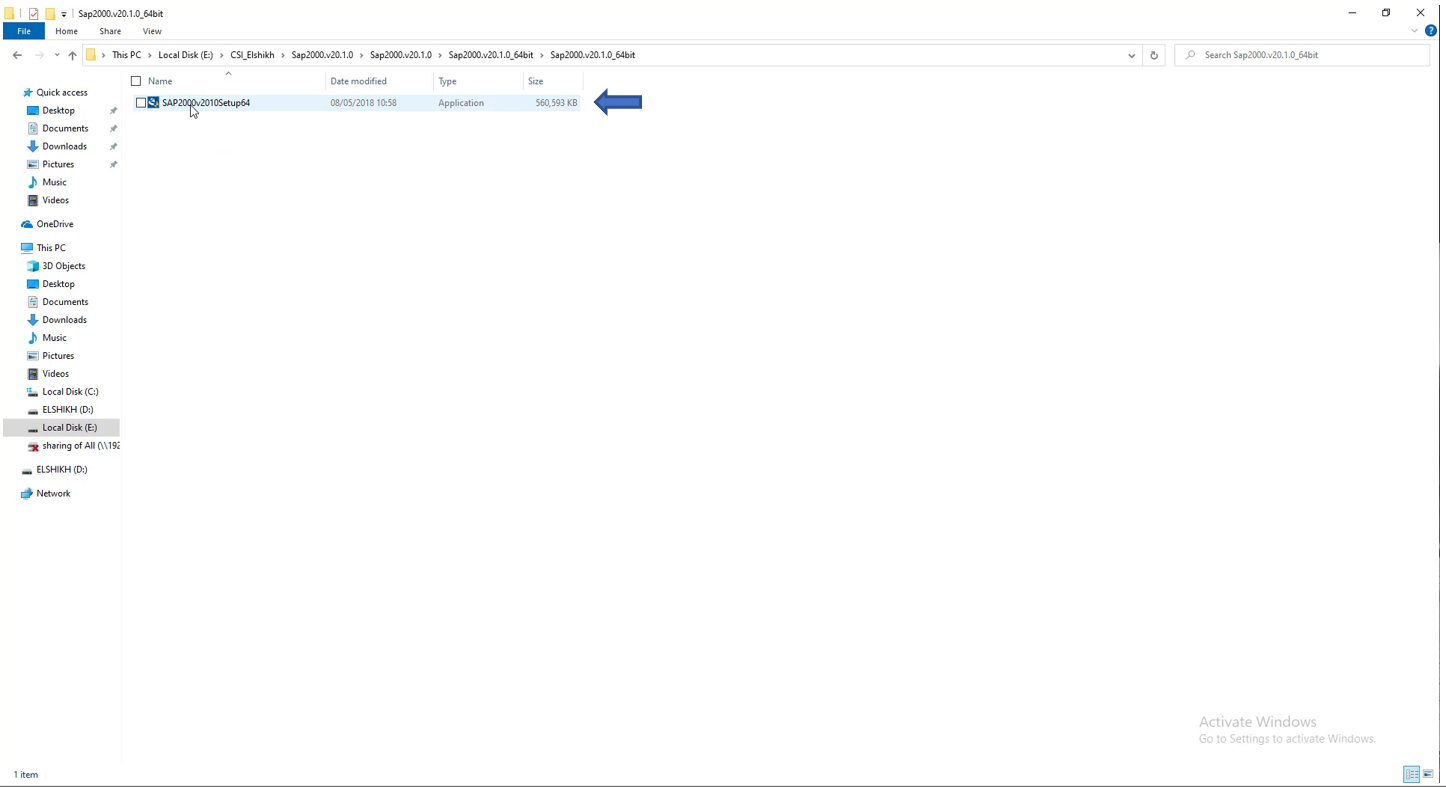Image resolution: width=1446 pixels, height=787 pixels.
Task: Refresh the folder with the refresh button
Action: tap(1153, 55)
